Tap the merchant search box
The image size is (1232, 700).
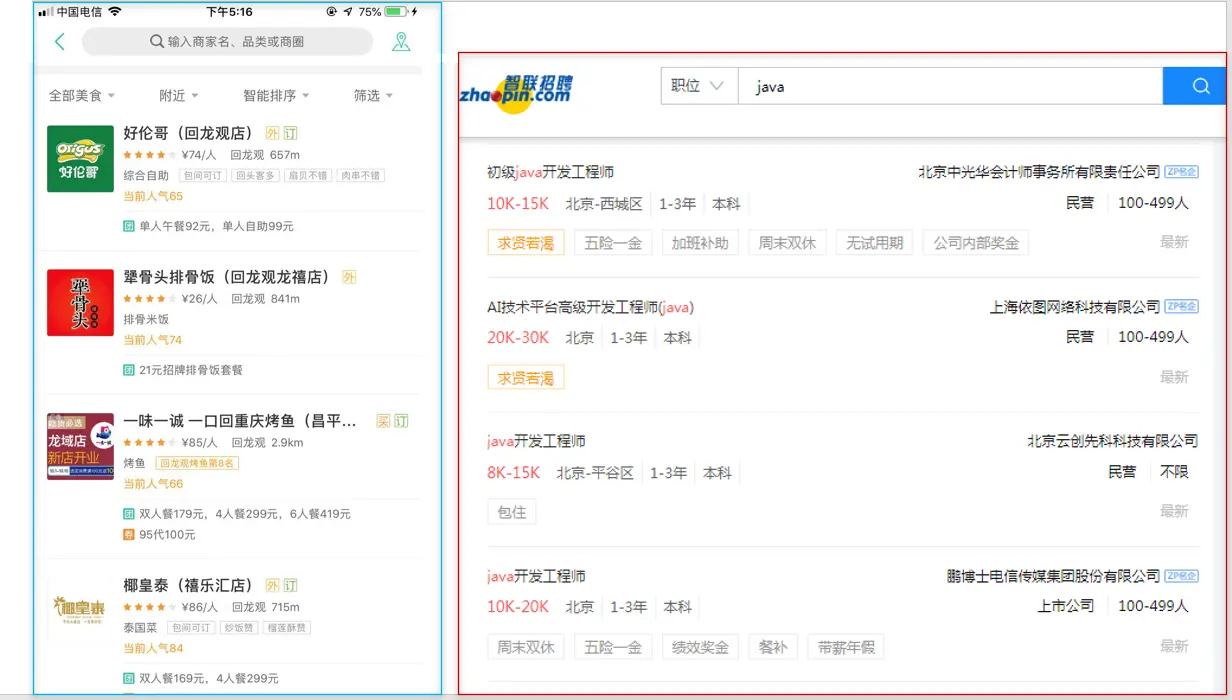pyautogui.click(x=228, y=42)
